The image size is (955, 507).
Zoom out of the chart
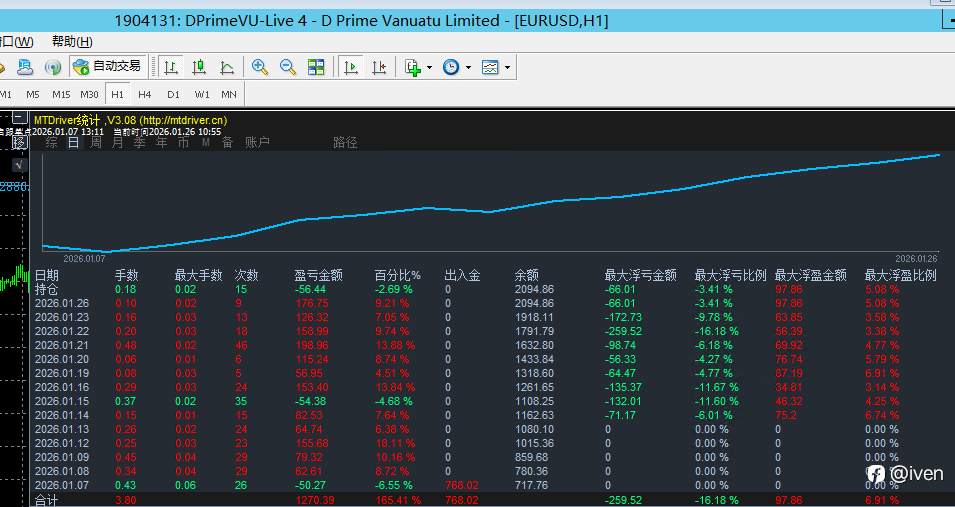pyautogui.click(x=287, y=67)
